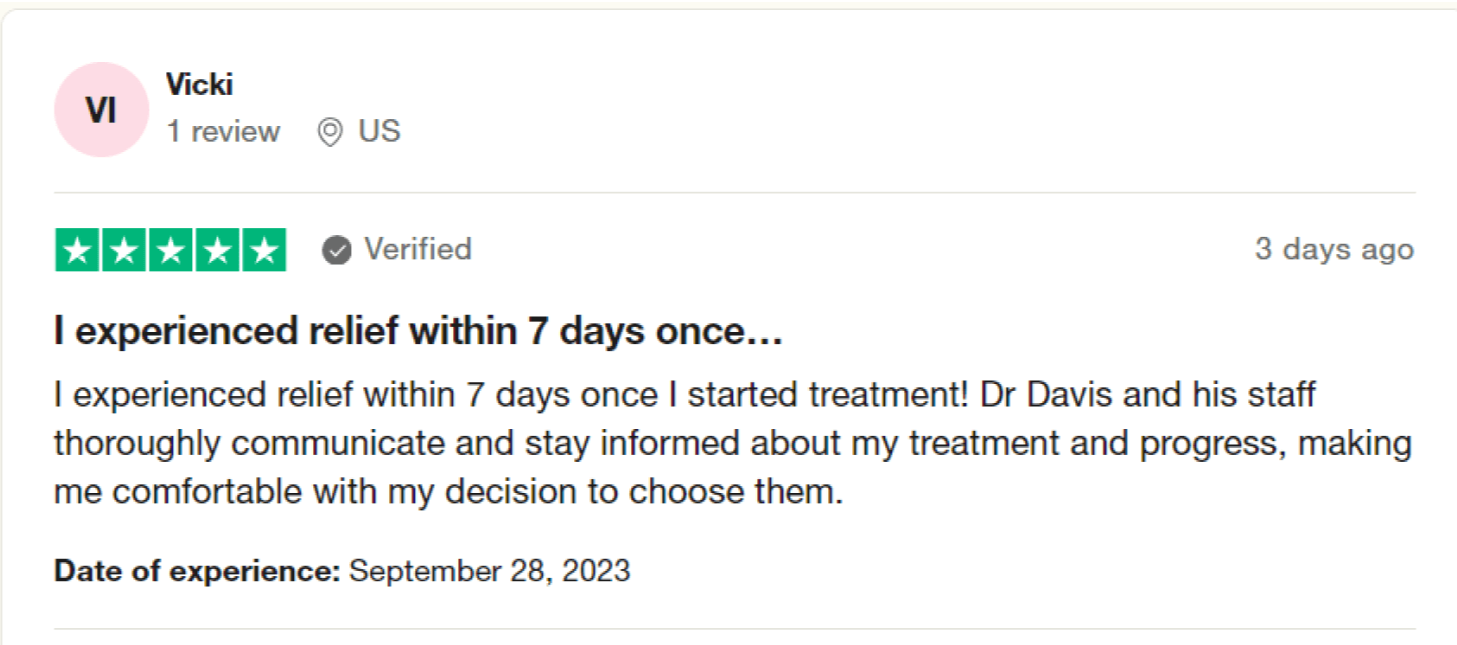Click the second green rating star

(125, 250)
